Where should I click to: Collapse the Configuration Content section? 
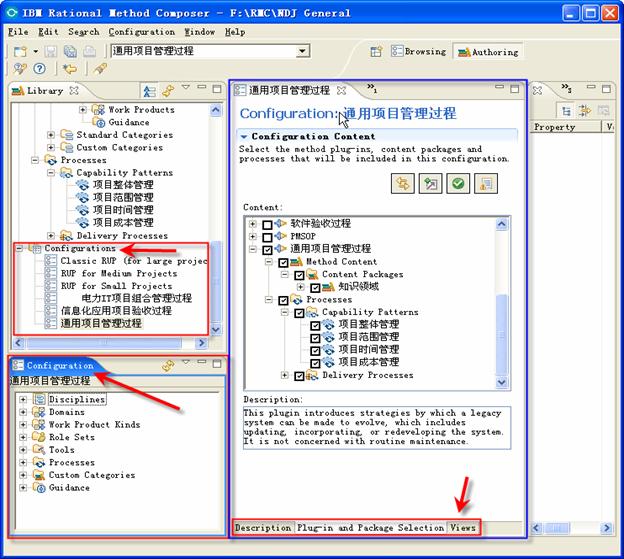click(244, 137)
